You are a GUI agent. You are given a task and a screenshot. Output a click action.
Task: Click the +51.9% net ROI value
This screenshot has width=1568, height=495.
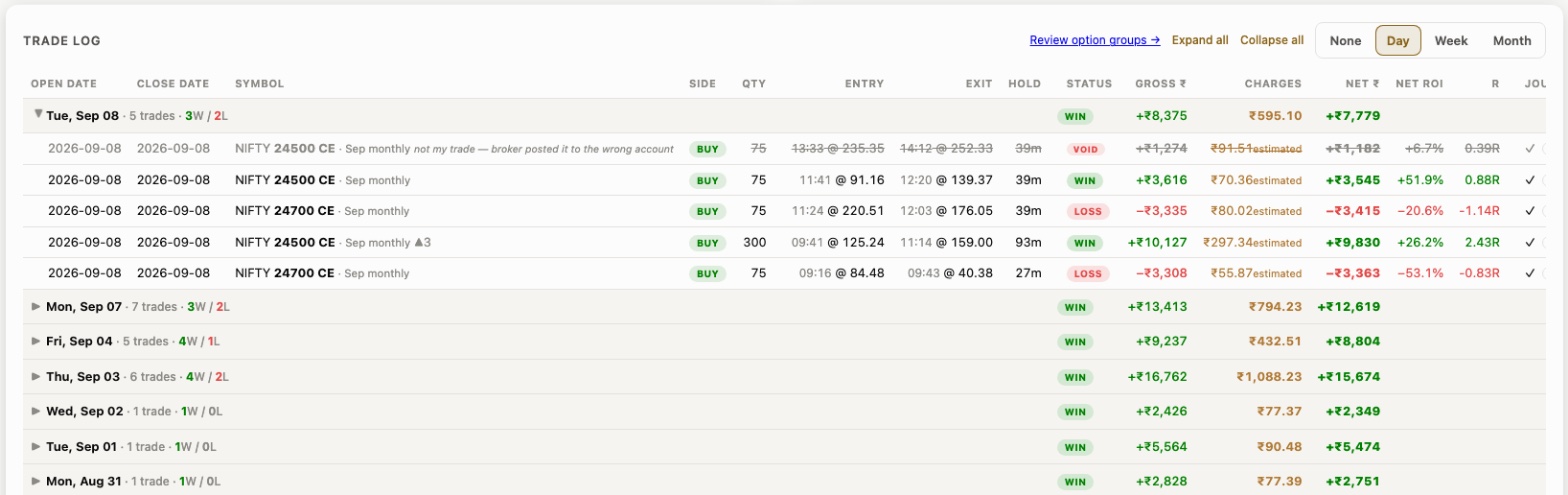click(1418, 181)
